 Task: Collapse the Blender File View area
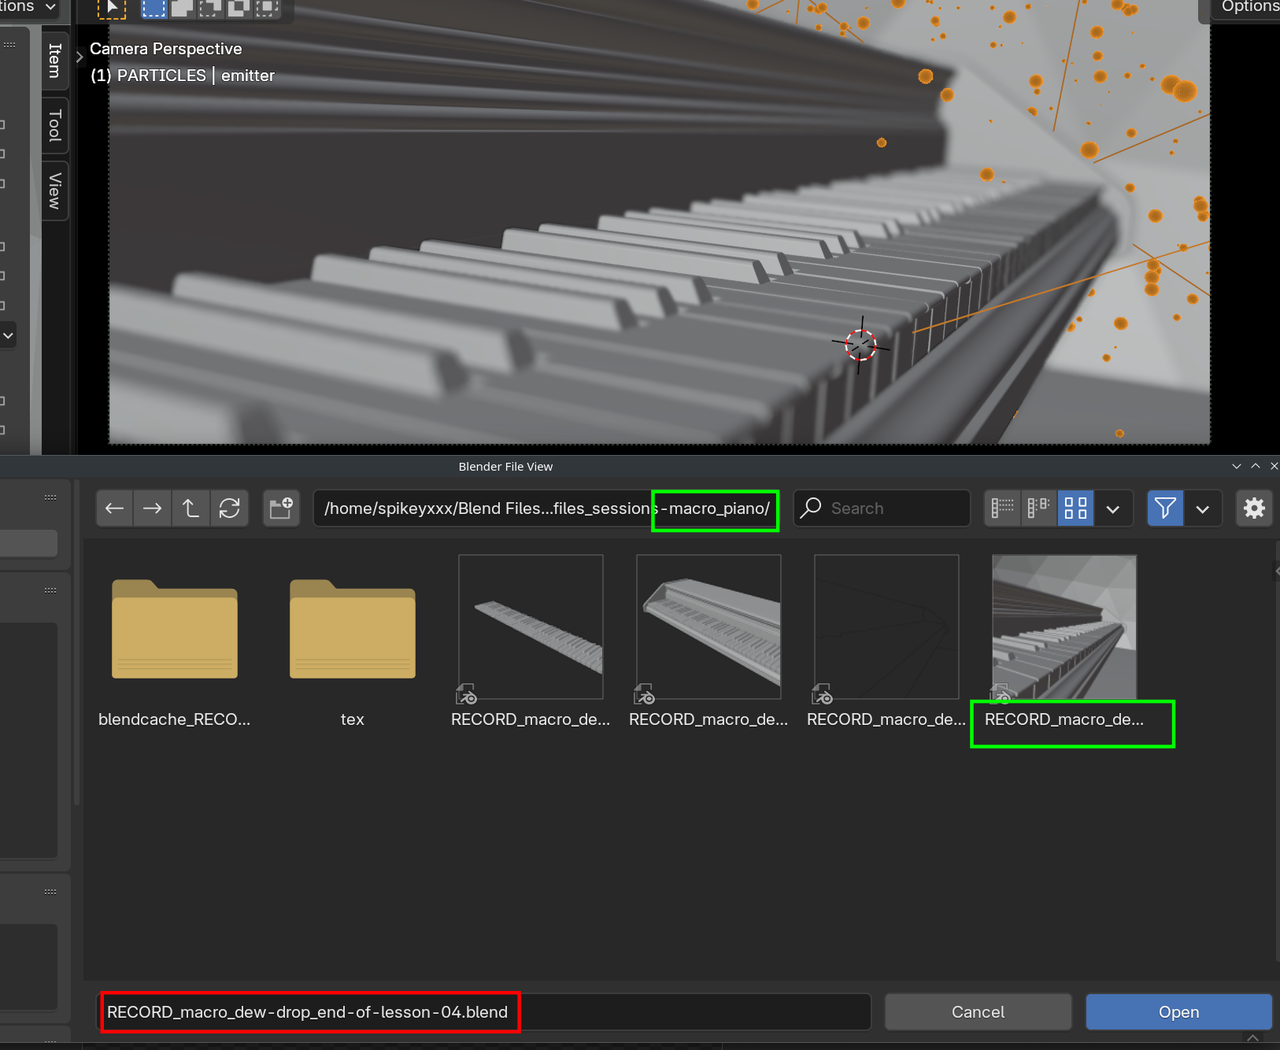[1236, 466]
